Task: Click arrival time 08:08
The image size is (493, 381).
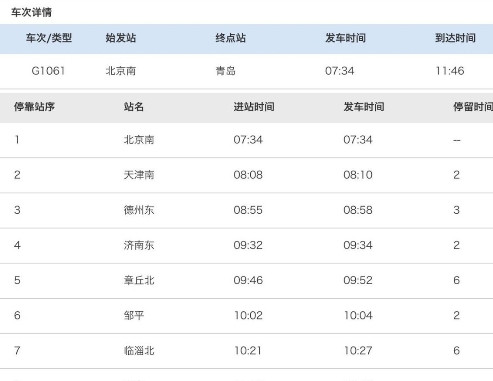Action: click(248, 175)
